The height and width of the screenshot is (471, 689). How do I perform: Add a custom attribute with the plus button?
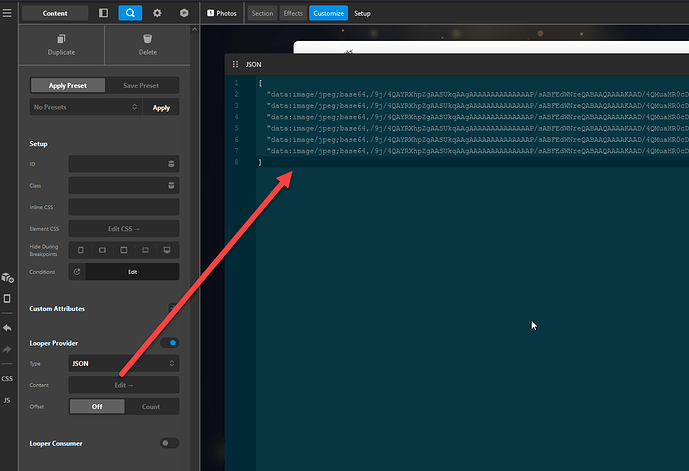click(x=173, y=308)
